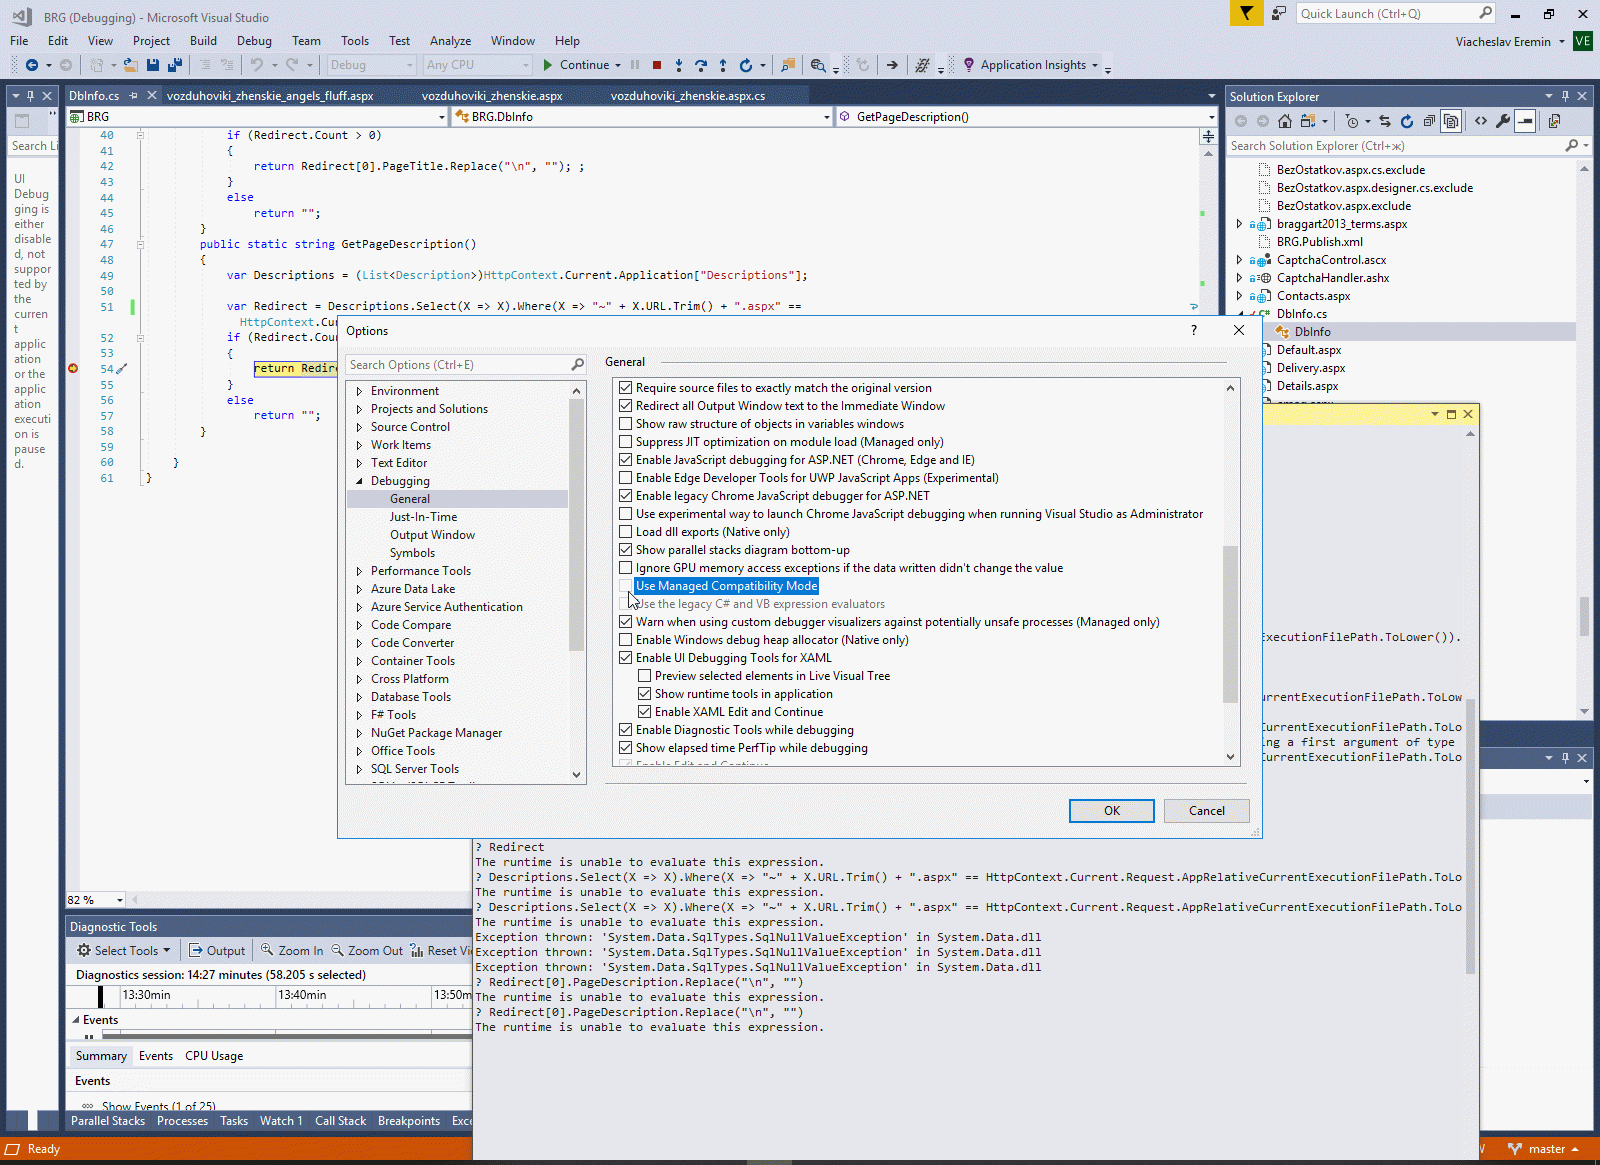This screenshot has height=1165, width=1600.
Task: Uncheck Enable UI Debugging Tools for XAML
Action: (626, 658)
